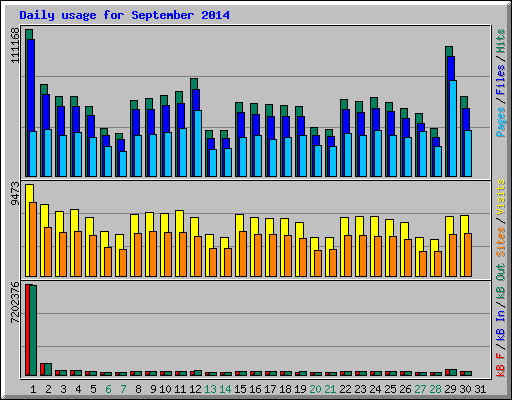Viewport: 512px width, 400px height.
Task: Click the day 1 orange sites bar
Action: (x=33, y=239)
